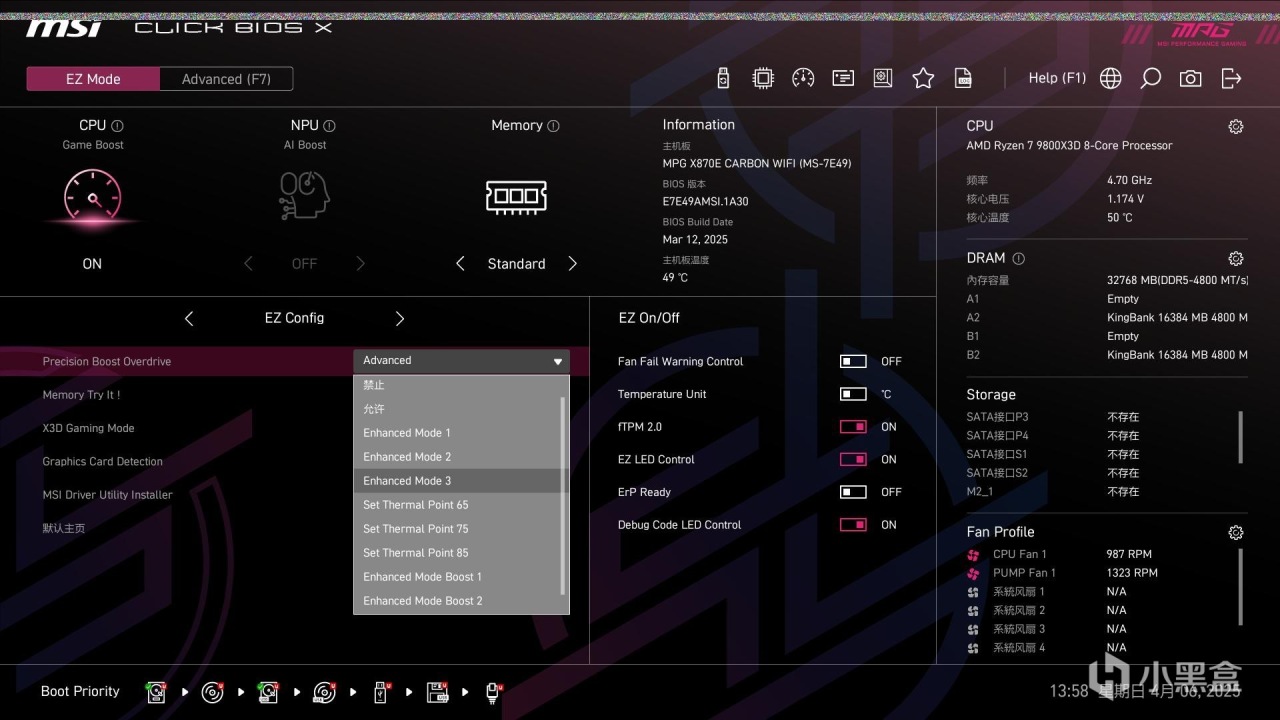Choose 允许 from the PBO list

click(x=458, y=409)
